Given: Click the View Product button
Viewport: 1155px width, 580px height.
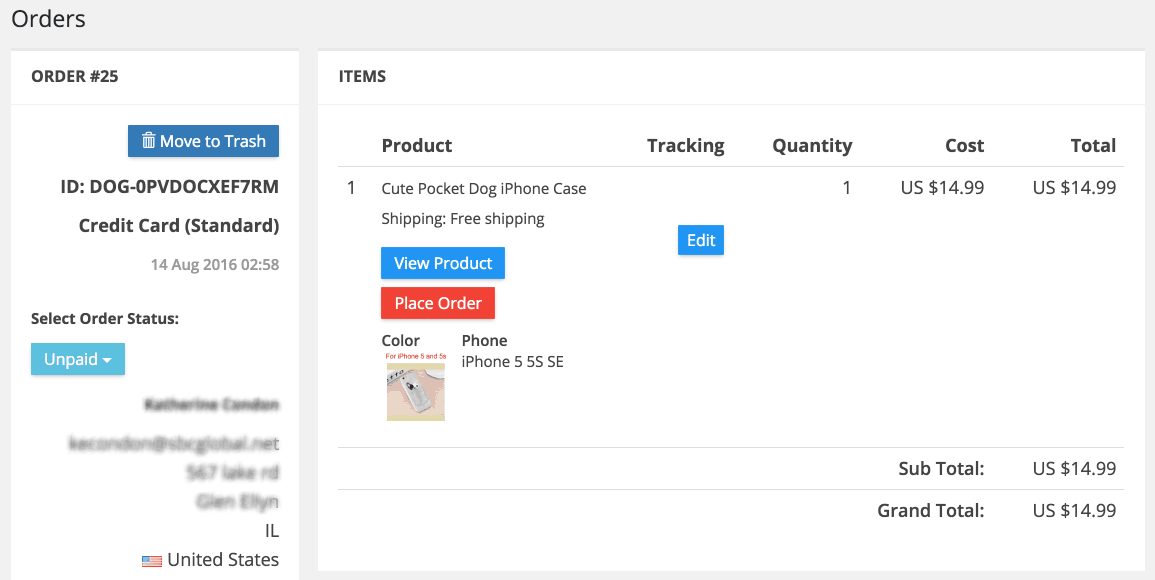Looking at the screenshot, I should coord(443,263).
